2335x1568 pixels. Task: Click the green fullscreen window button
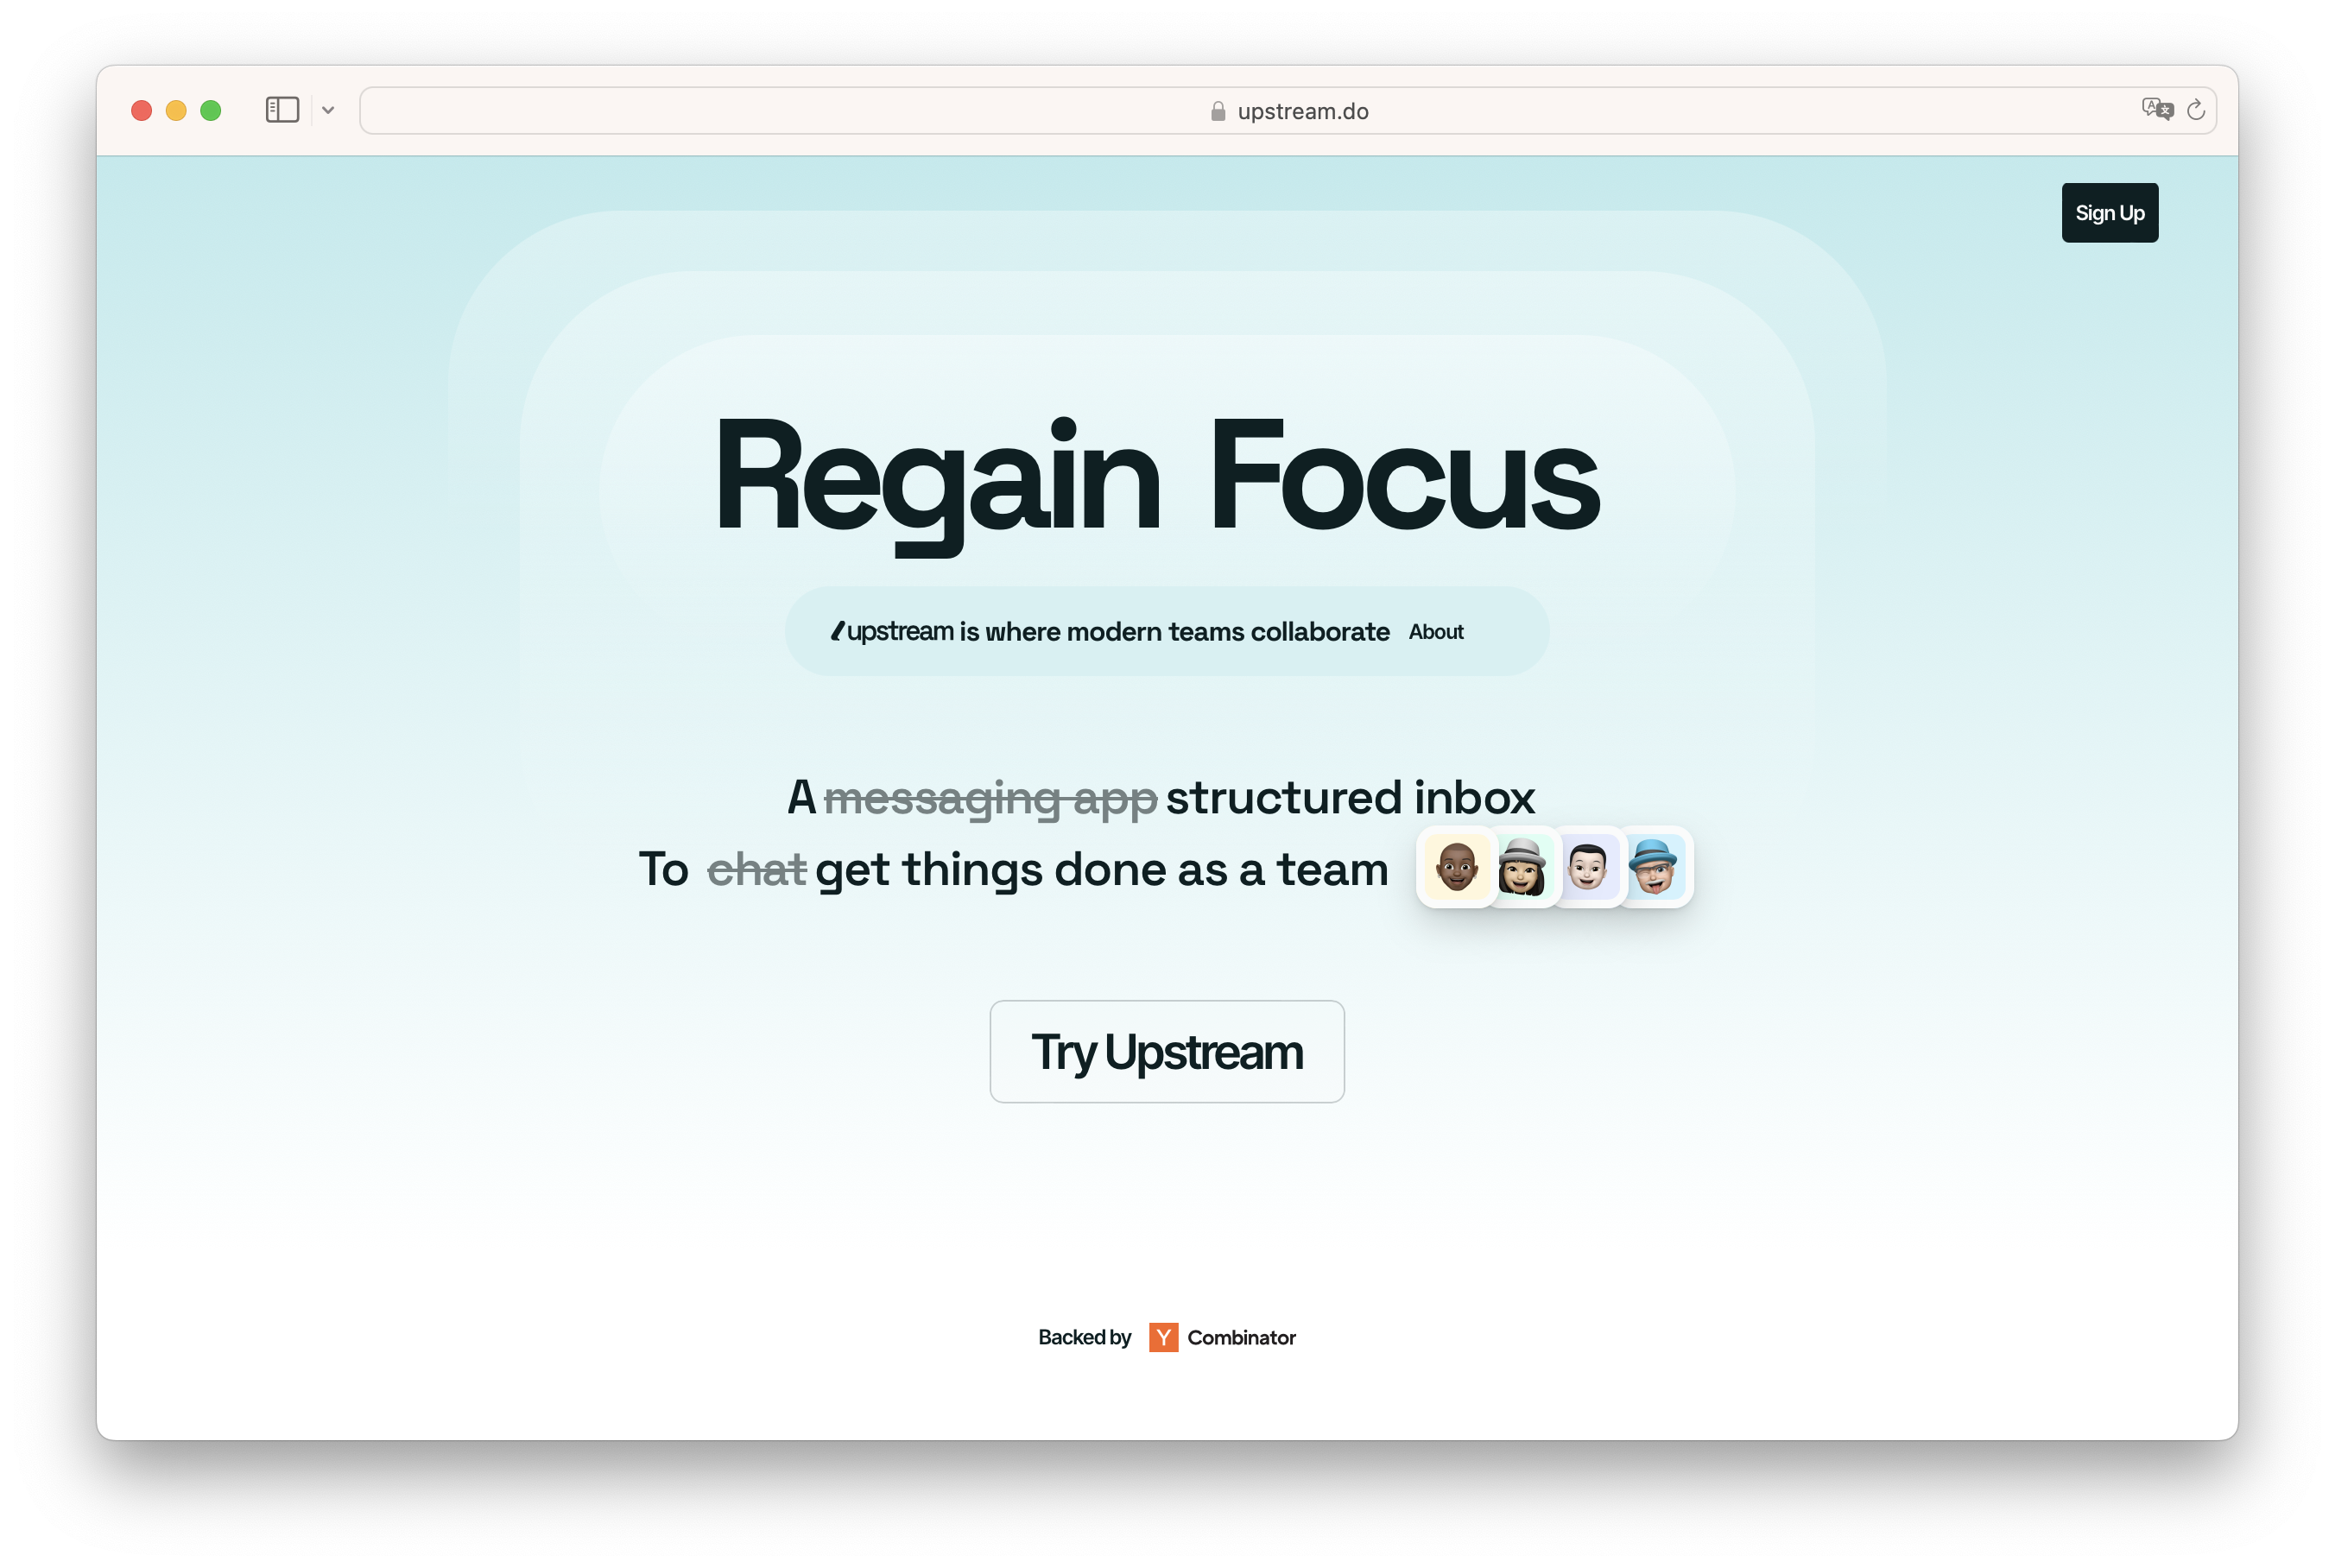(x=210, y=110)
